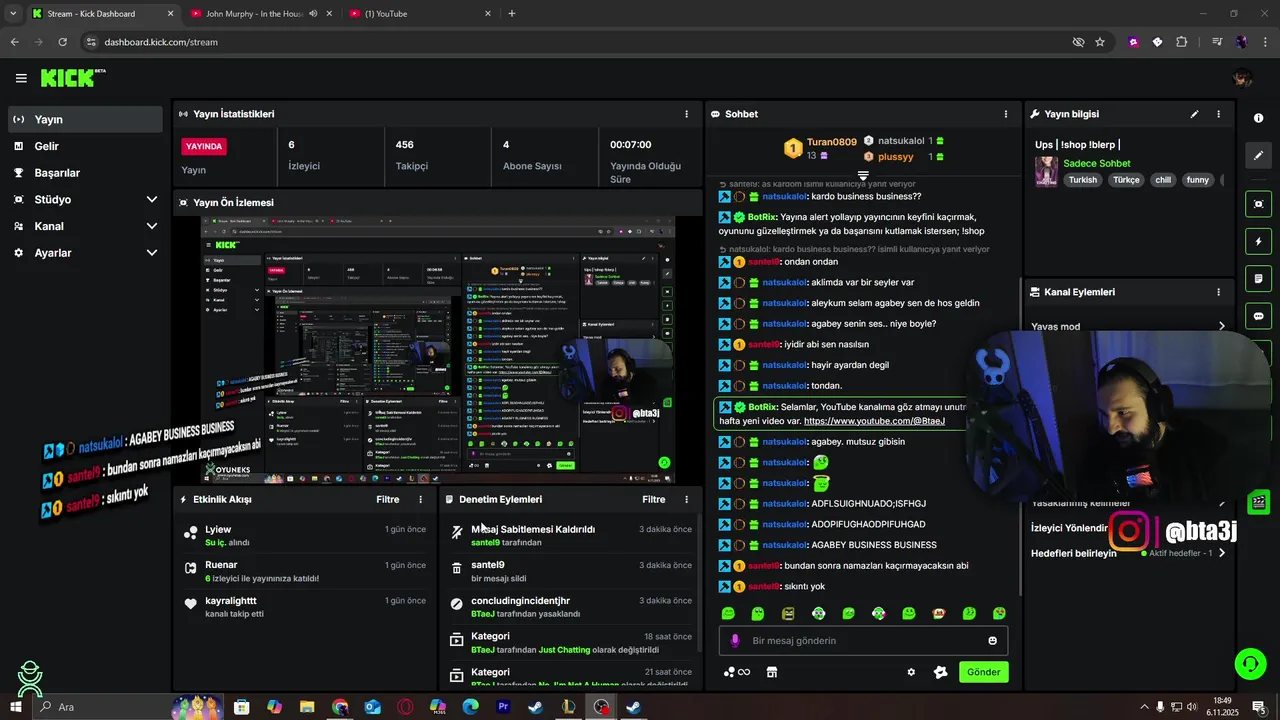Open Gelir in the sidebar
Viewport: 1280px width, 720px height.
pyautogui.click(x=85, y=146)
